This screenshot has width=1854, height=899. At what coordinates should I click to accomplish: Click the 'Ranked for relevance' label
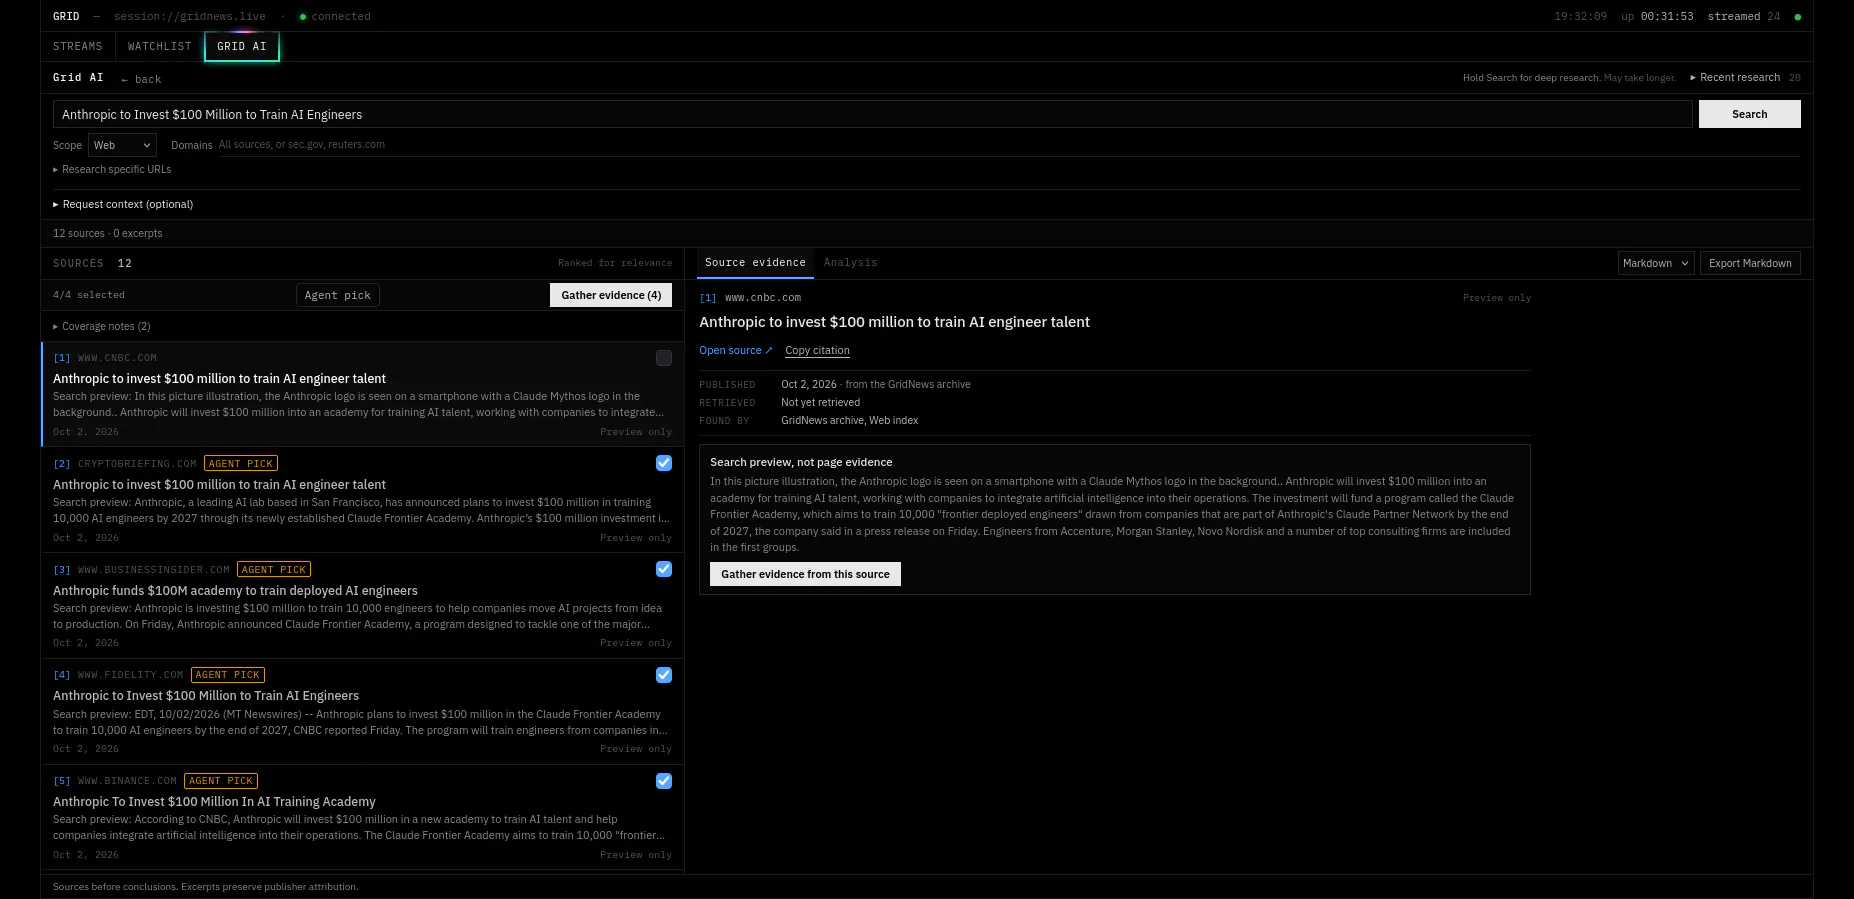coord(615,263)
